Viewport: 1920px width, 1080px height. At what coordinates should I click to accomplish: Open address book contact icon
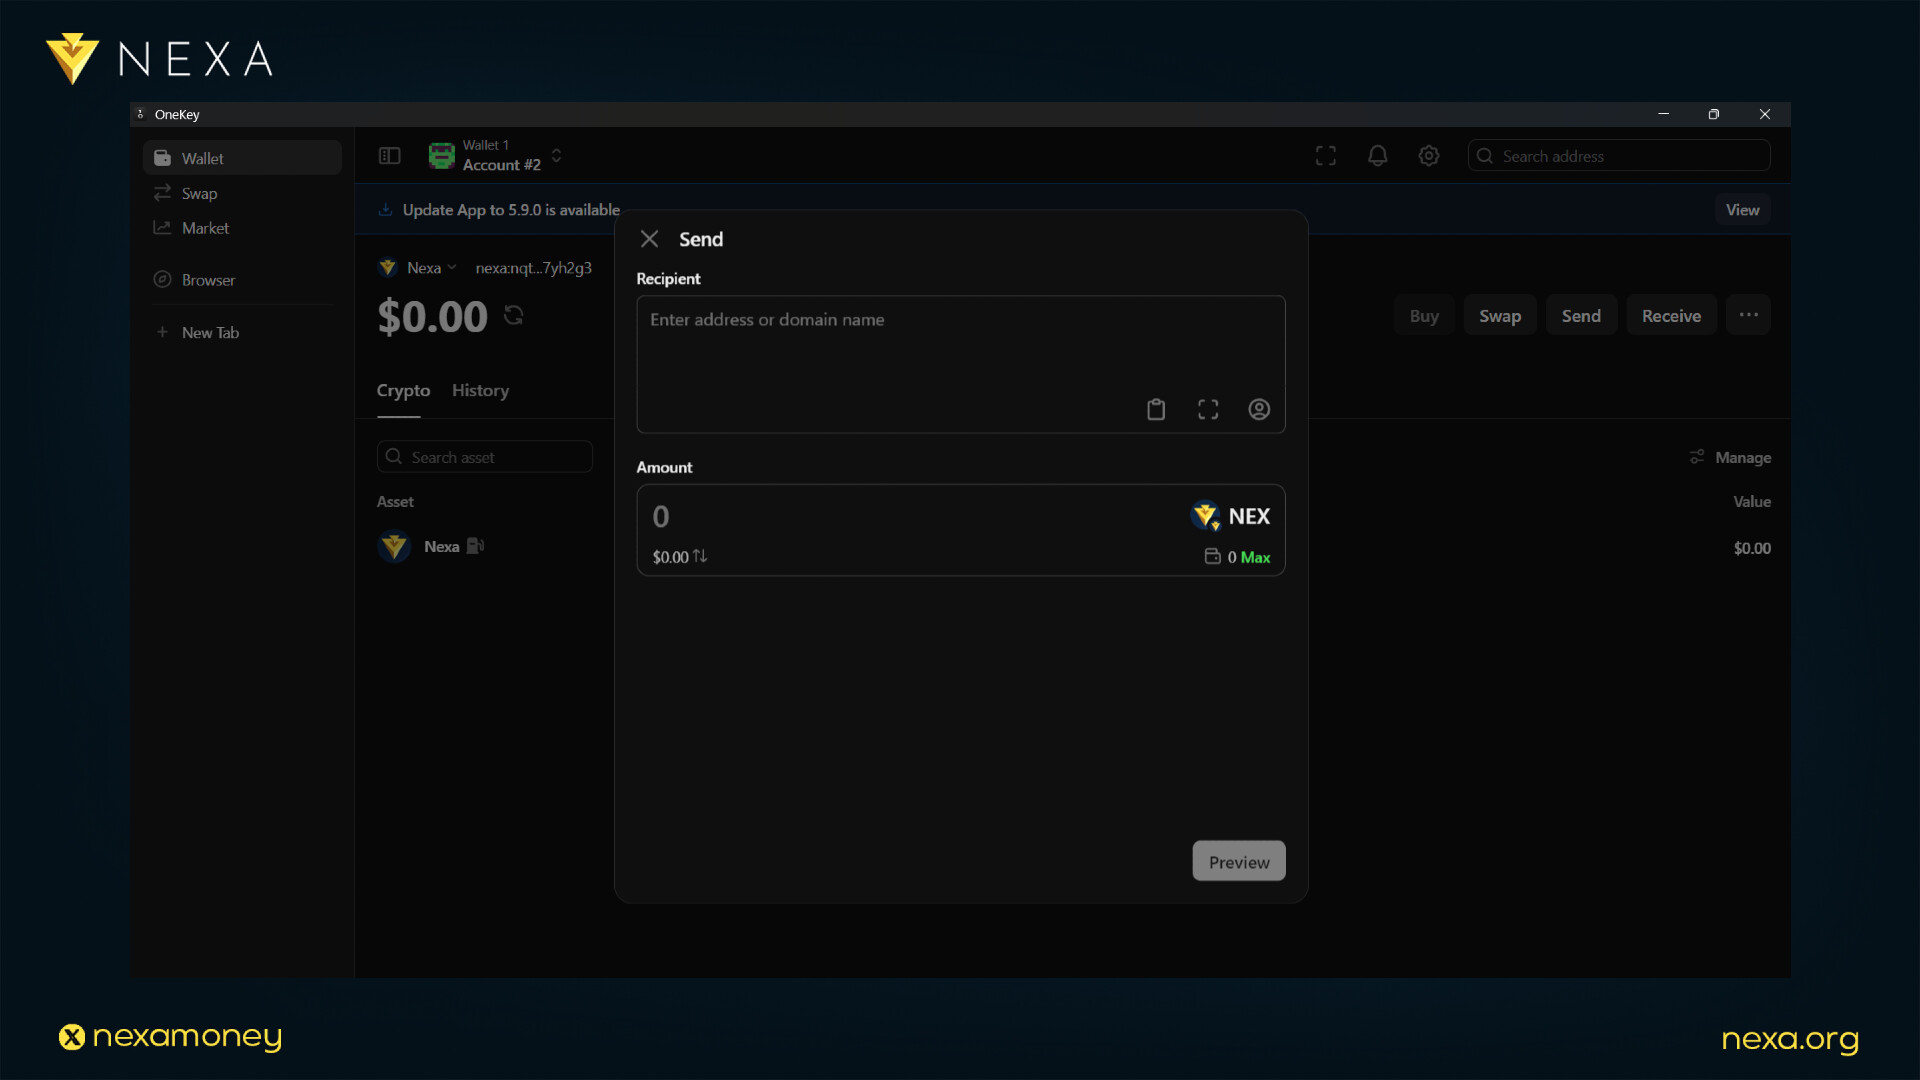coord(1259,409)
